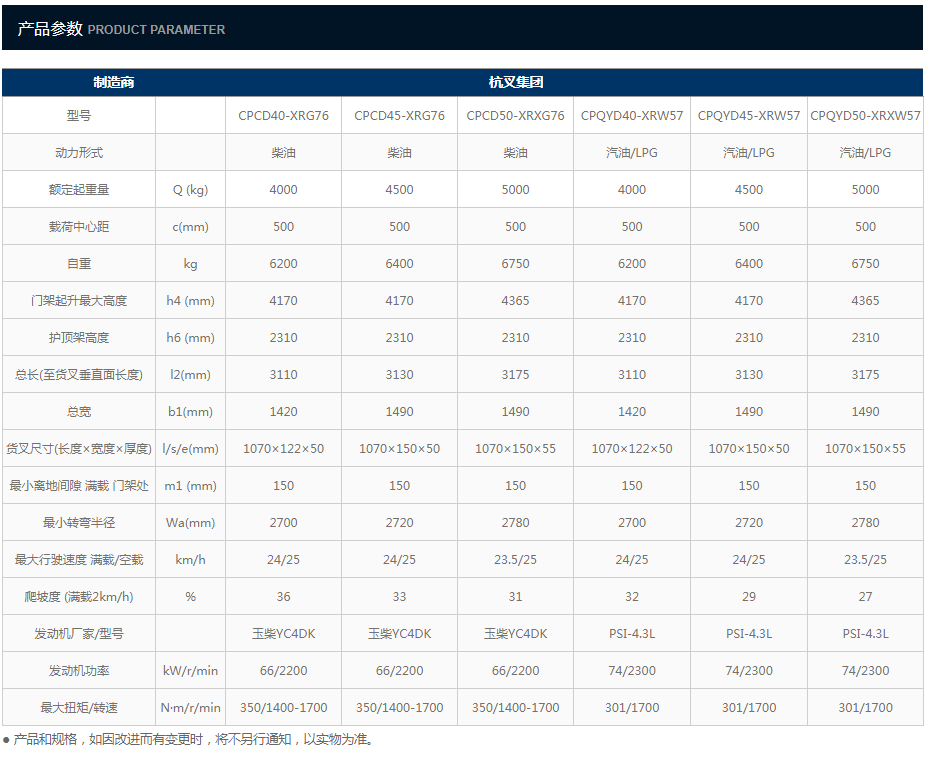Screen dimensions: 927x769
Task: Select the 制造商 header cell
Action: point(114,82)
